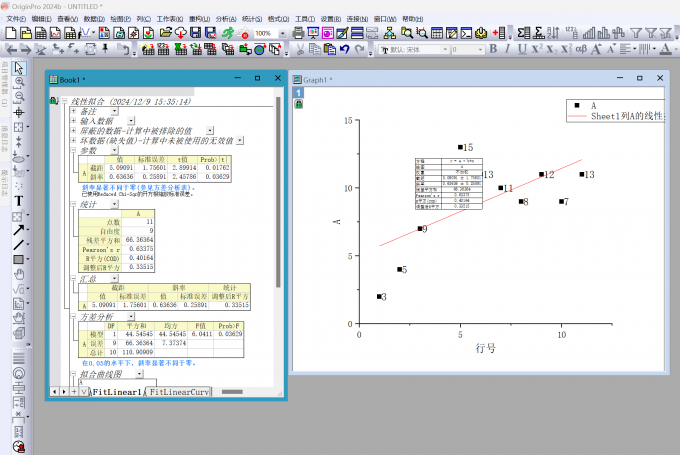Switch to the FitLinear1 sheet tab

click(116, 392)
